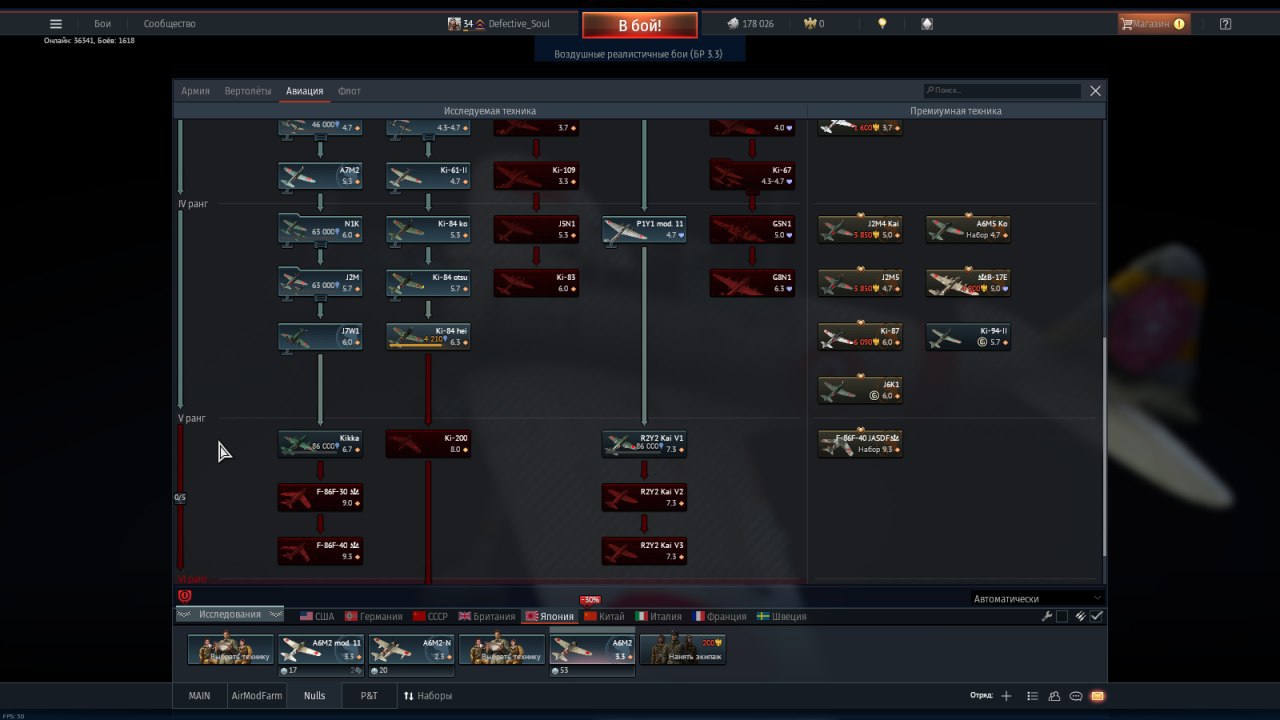This screenshot has height=720, width=1280.
Task: Select the premium Ki-94-II aircraft
Action: click(x=968, y=337)
